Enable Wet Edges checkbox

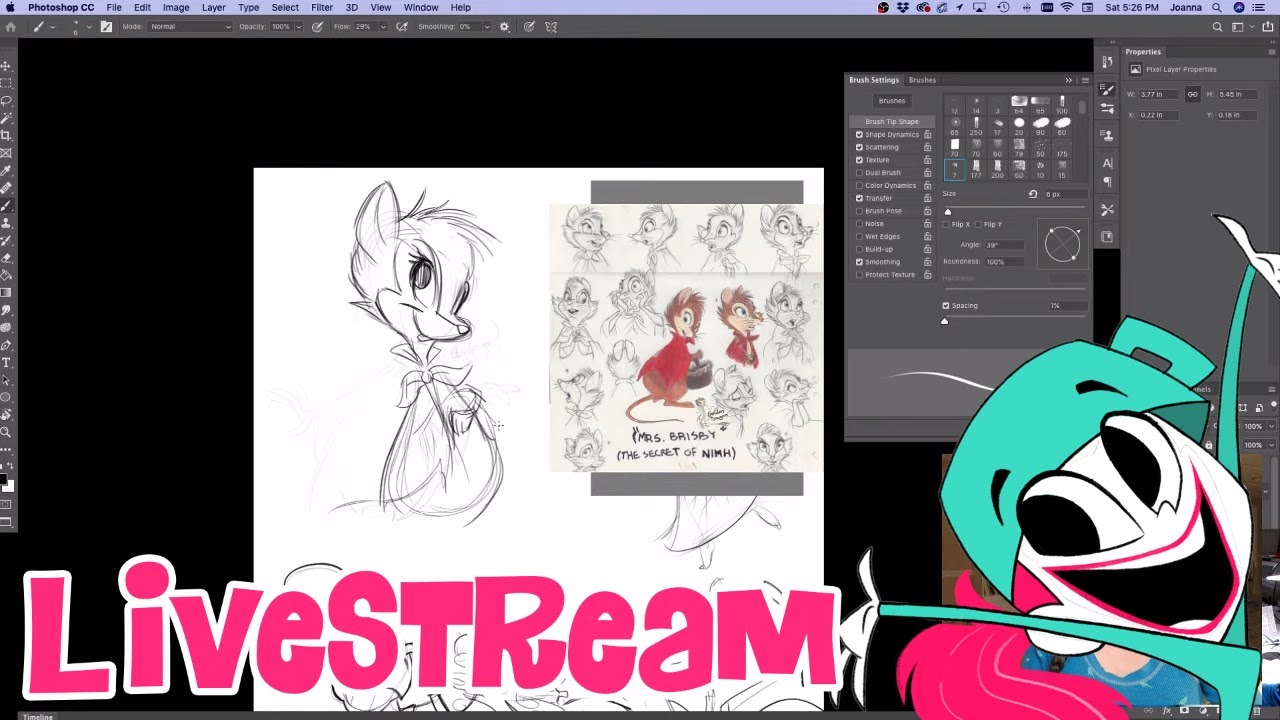859,236
